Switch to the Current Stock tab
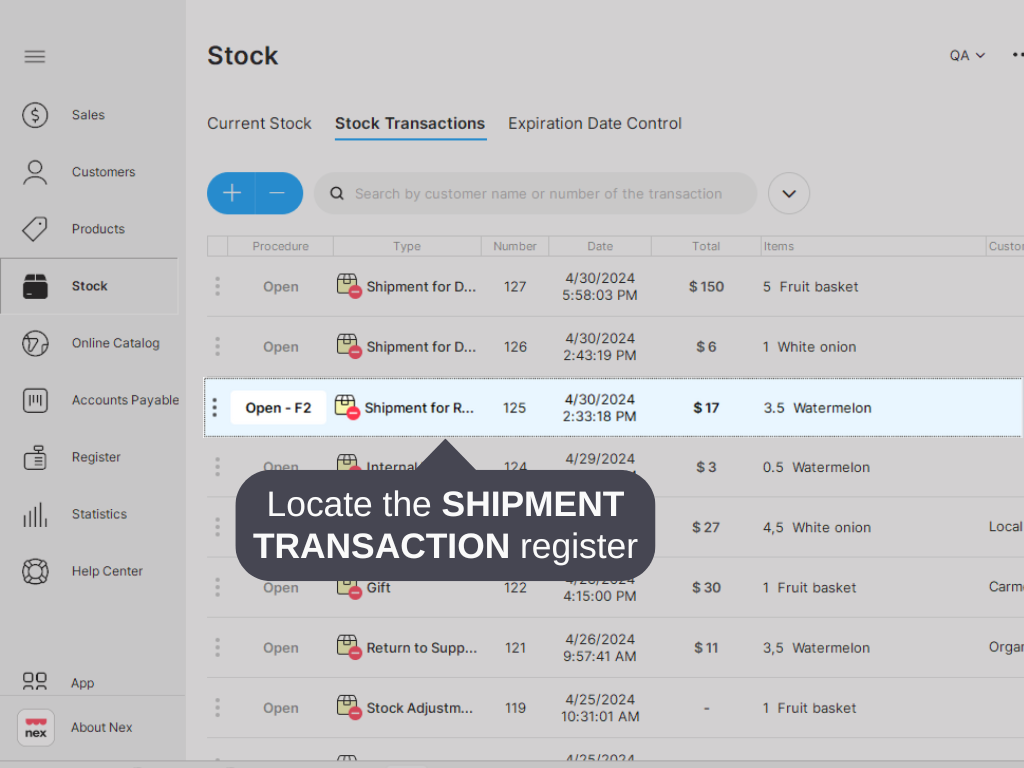The height and width of the screenshot is (768, 1024). (259, 123)
